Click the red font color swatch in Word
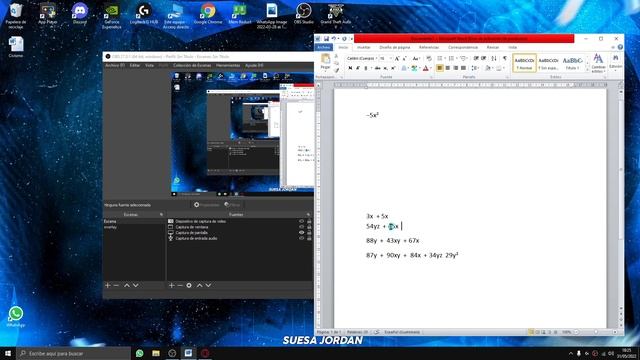This screenshot has width=640, height=360. click(425, 68)
